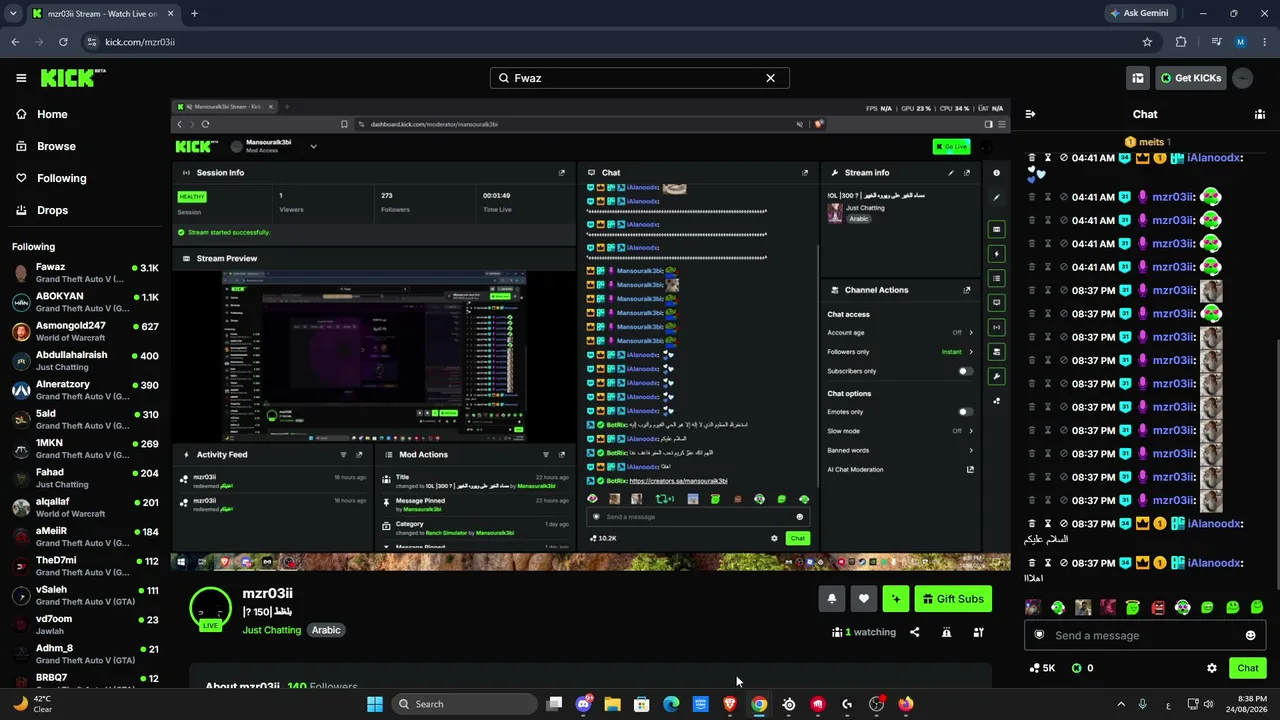This screenshot has height=720, width=1280.
Task: Open 1MKN channel in sidebar
Action: tap(85, 449)
